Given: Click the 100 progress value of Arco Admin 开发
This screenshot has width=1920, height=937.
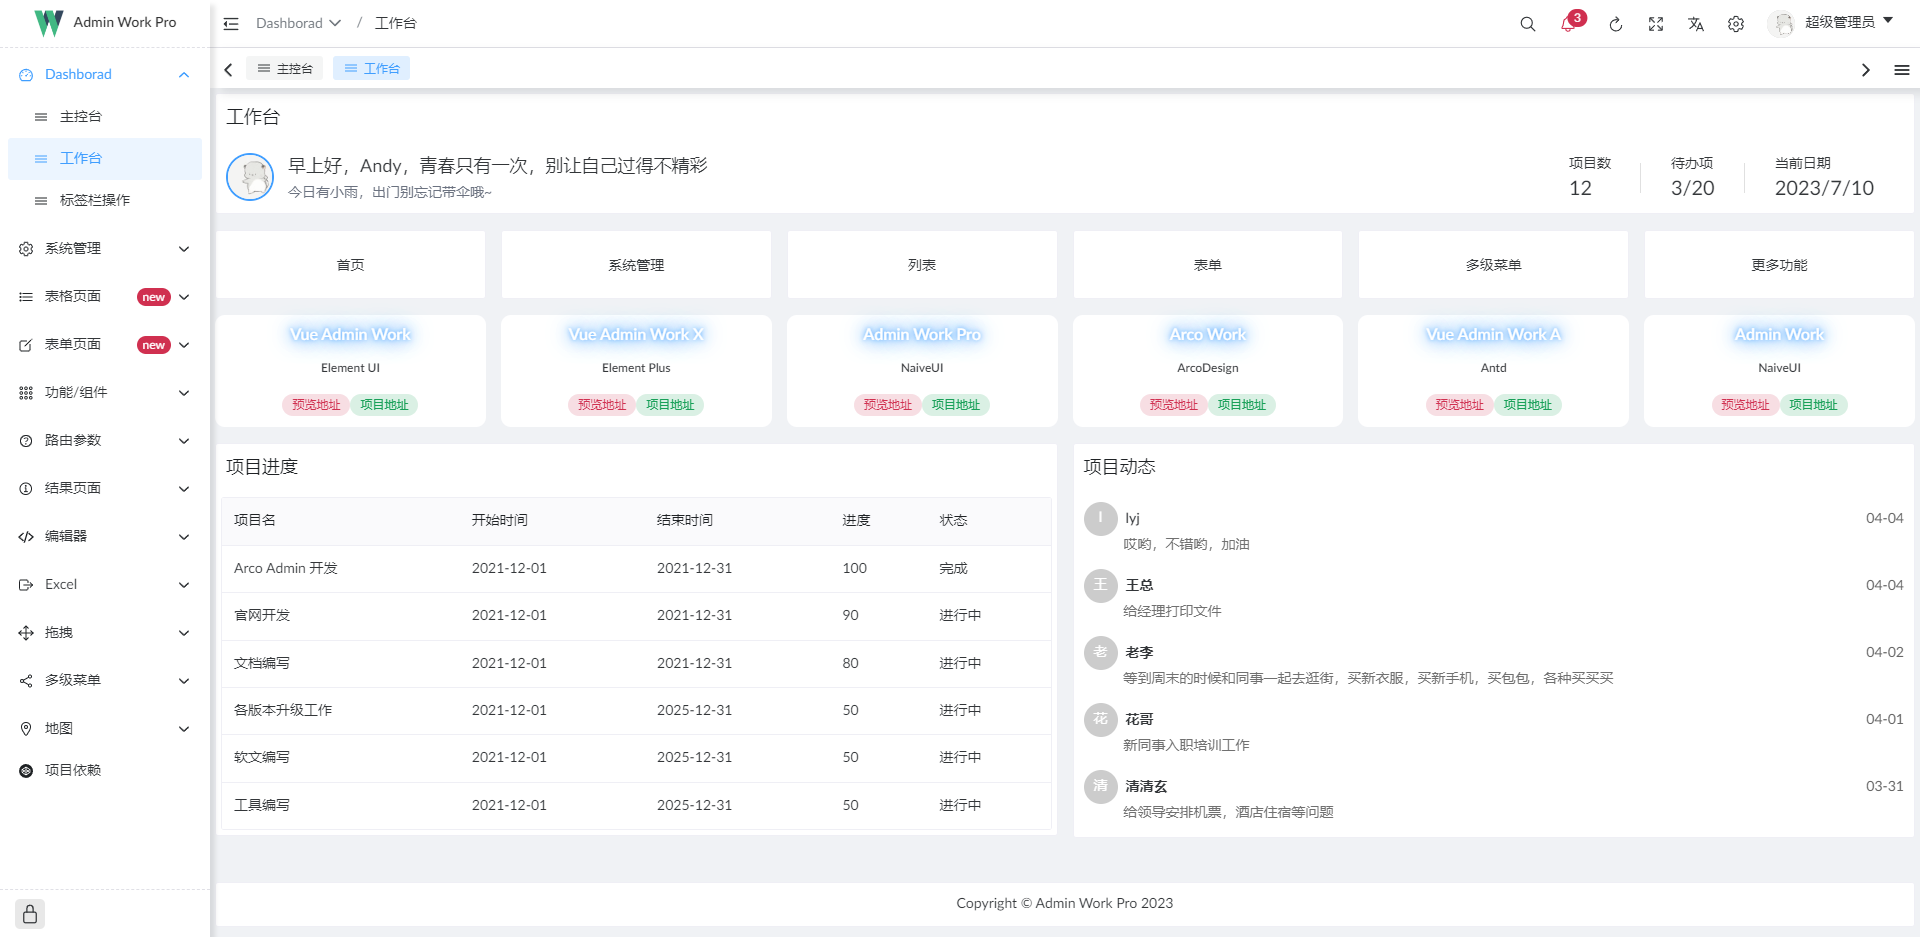Looking at the screenshot, I should [x=853, y=568].
